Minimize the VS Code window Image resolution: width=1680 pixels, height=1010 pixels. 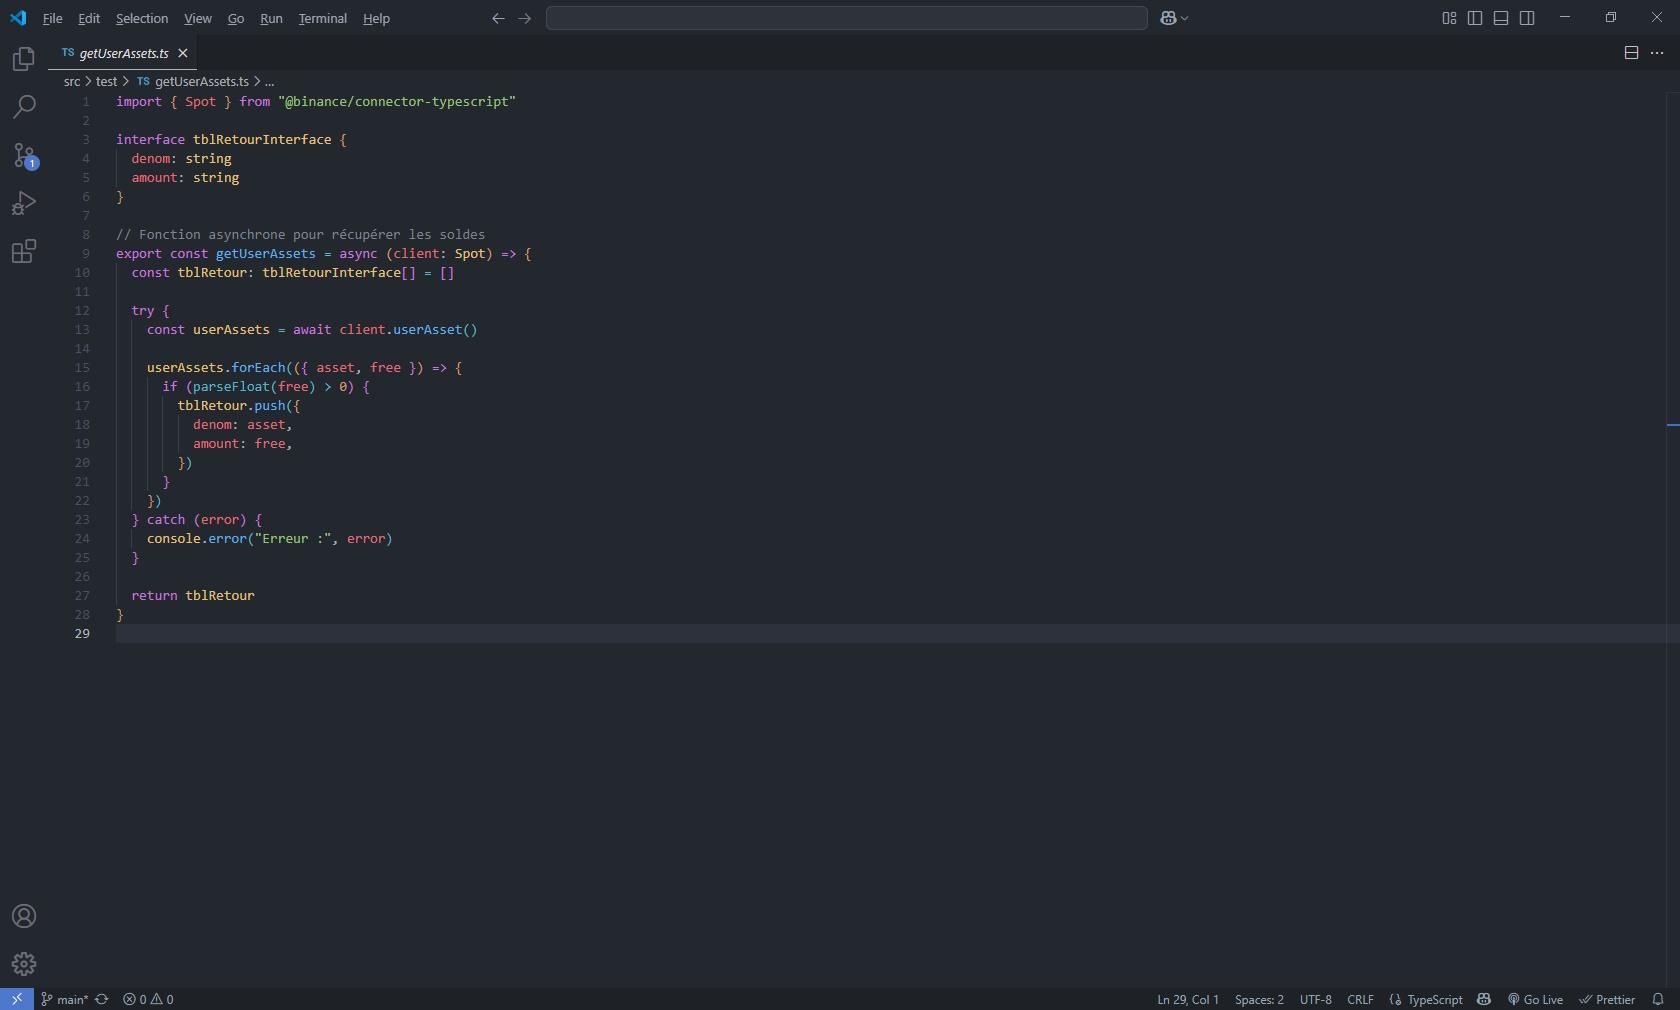[1565, 18]
